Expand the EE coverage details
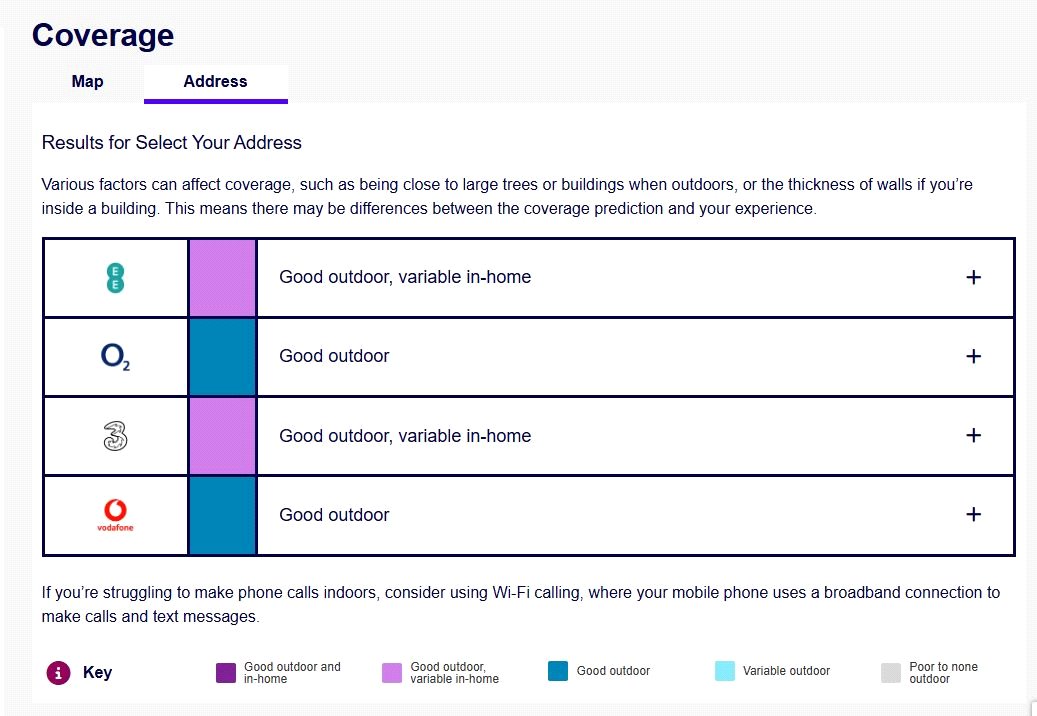Screen dimensions: 1037x716 [x=973, y=278]
